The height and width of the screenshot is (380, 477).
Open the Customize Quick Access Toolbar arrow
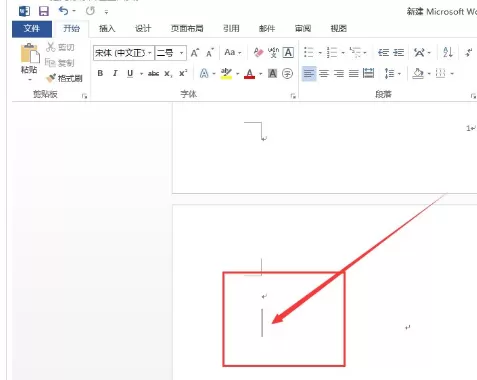[106, 12]
